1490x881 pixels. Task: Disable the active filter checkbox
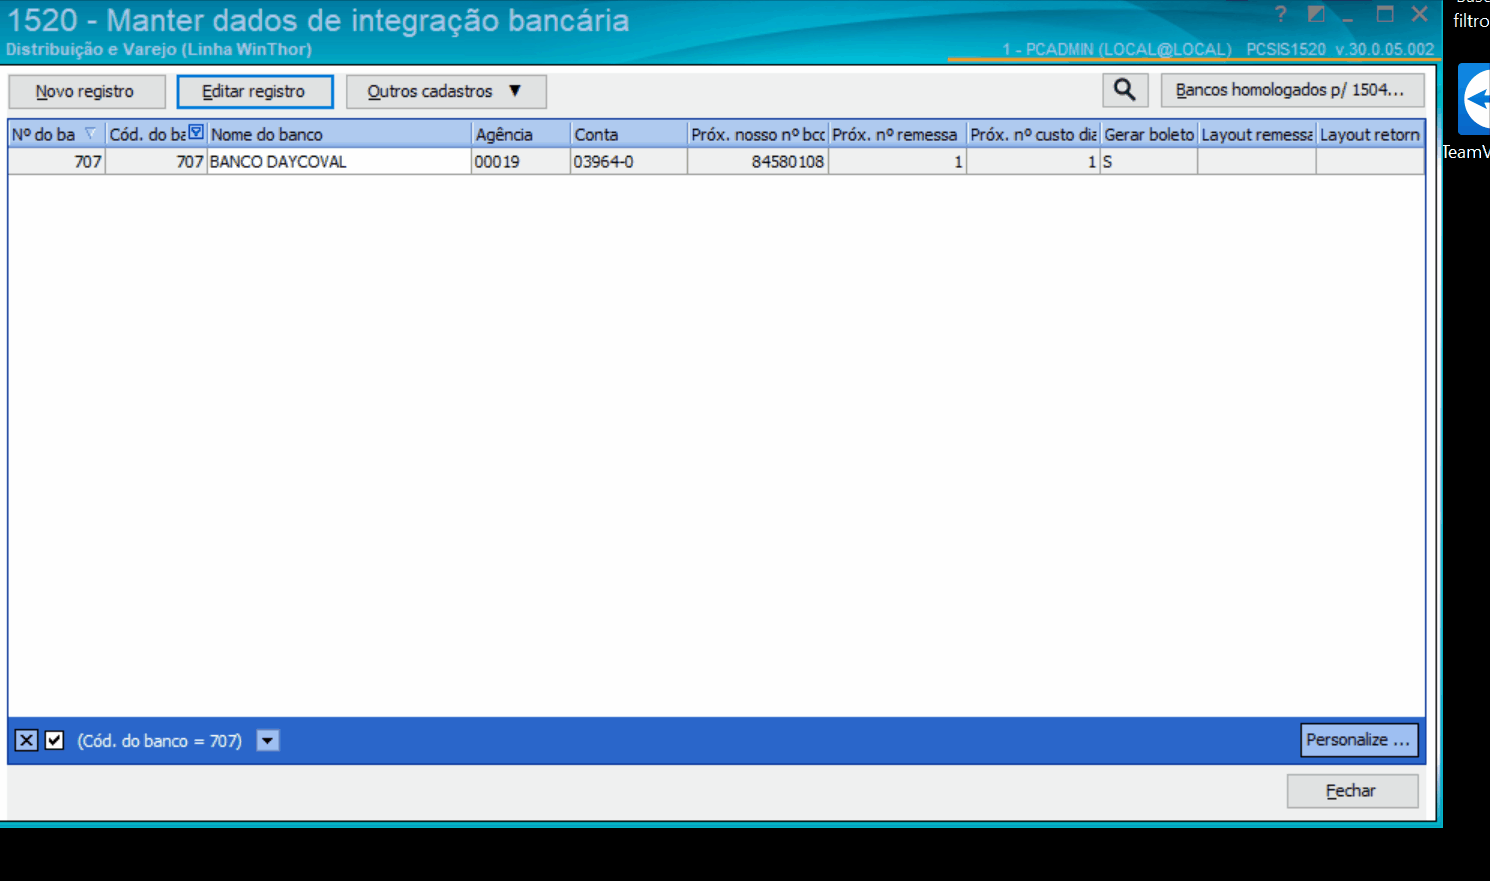(x=55, y=741)
